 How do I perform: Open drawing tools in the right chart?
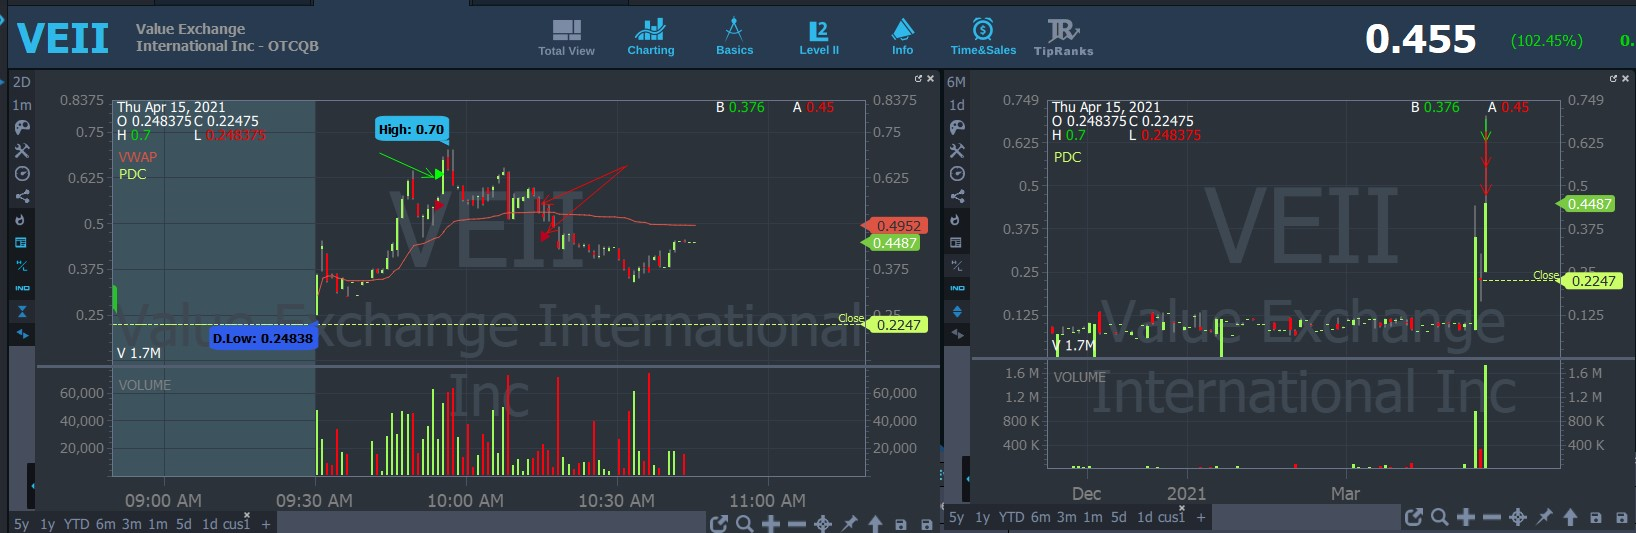[957, 151]
